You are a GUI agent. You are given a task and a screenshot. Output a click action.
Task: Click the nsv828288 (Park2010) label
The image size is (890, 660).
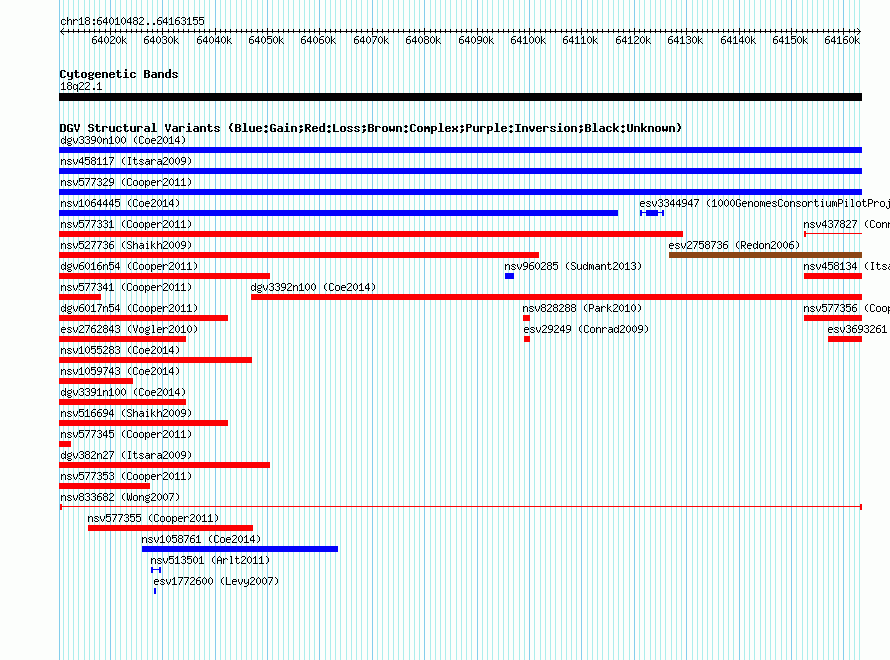coord(582,308)
